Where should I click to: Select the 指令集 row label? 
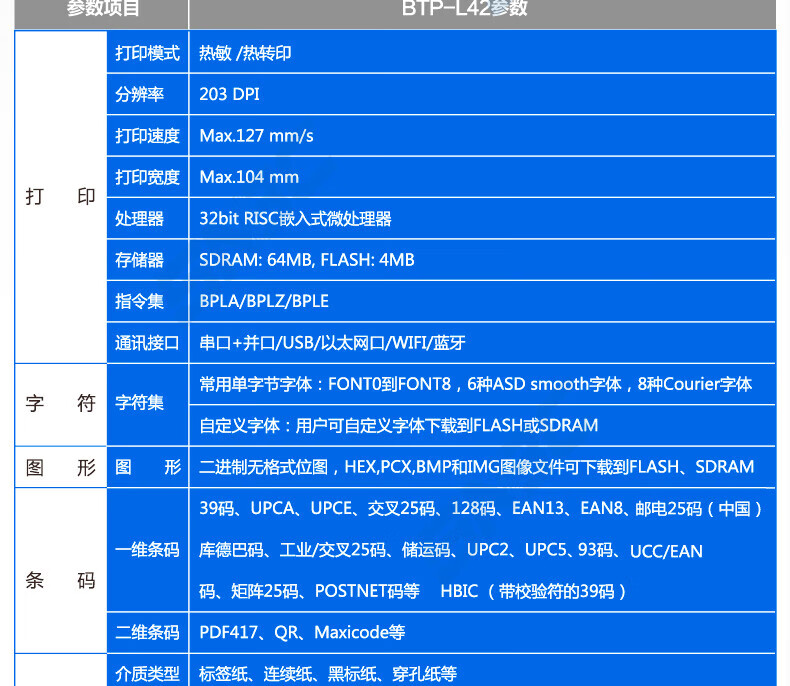[x=140, y=301]
